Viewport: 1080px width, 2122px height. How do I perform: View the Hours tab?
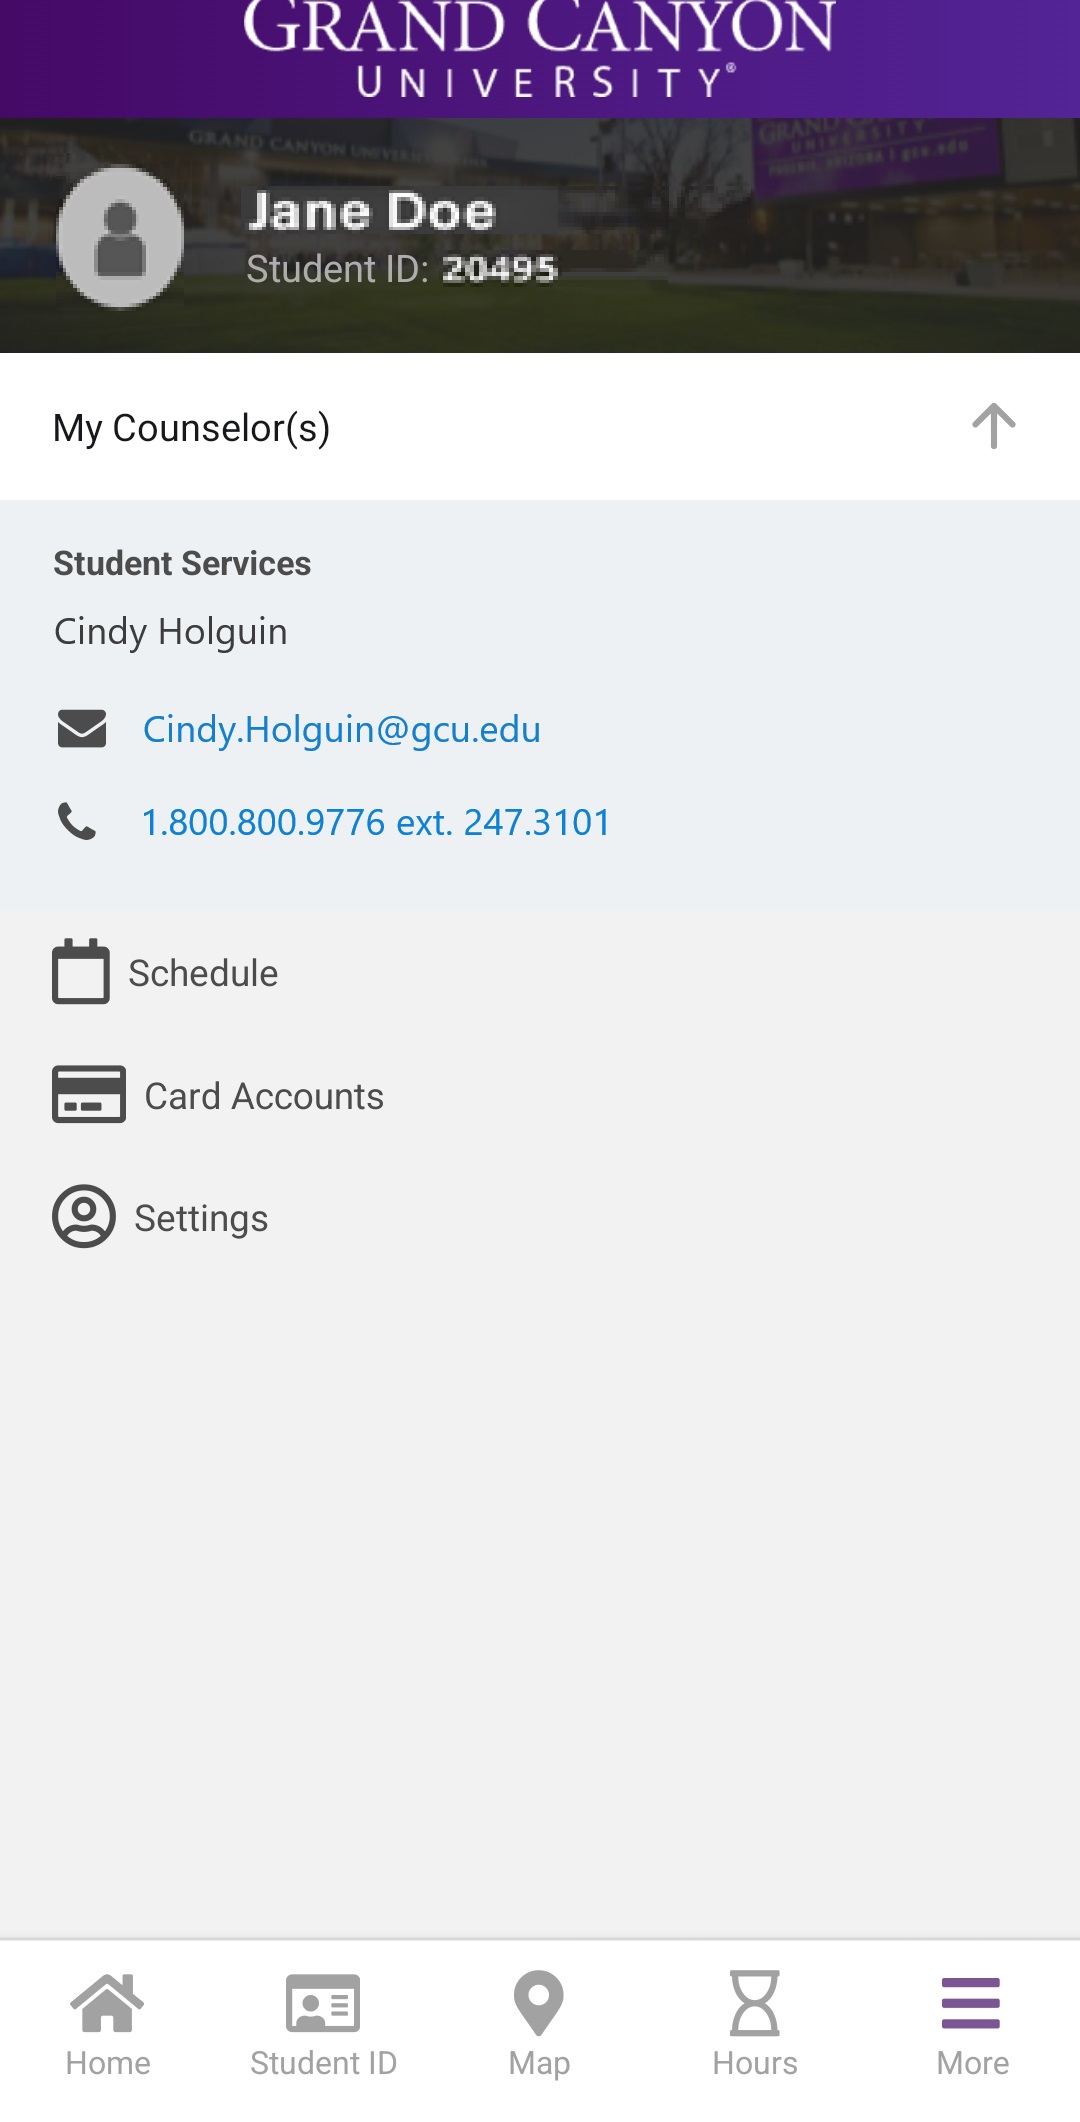click(755, 2024)
